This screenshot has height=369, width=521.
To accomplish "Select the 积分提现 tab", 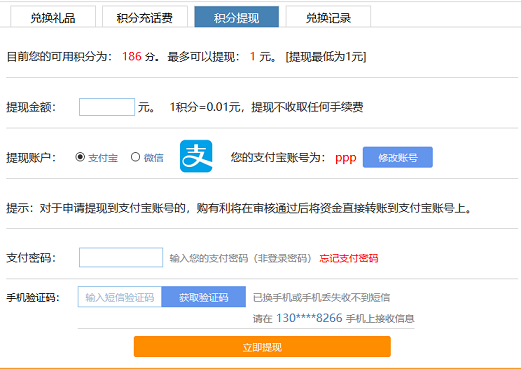I will [237, 17].
